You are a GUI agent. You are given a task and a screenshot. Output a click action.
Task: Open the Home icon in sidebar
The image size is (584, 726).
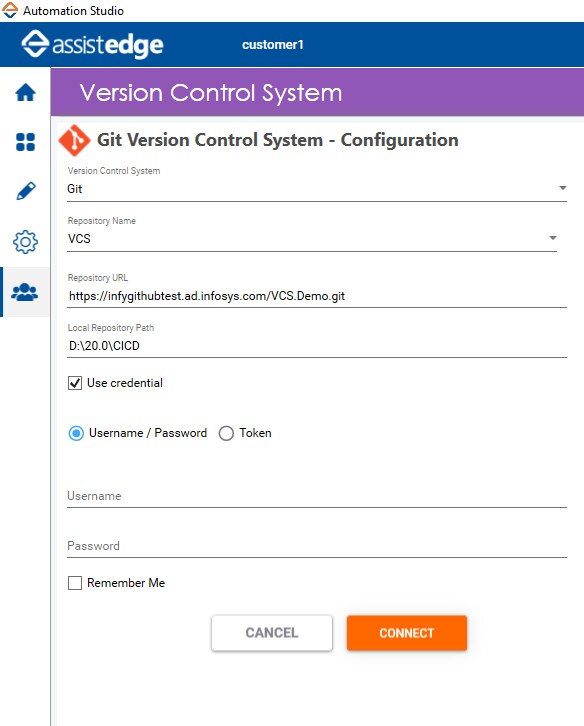pos(25,92)
